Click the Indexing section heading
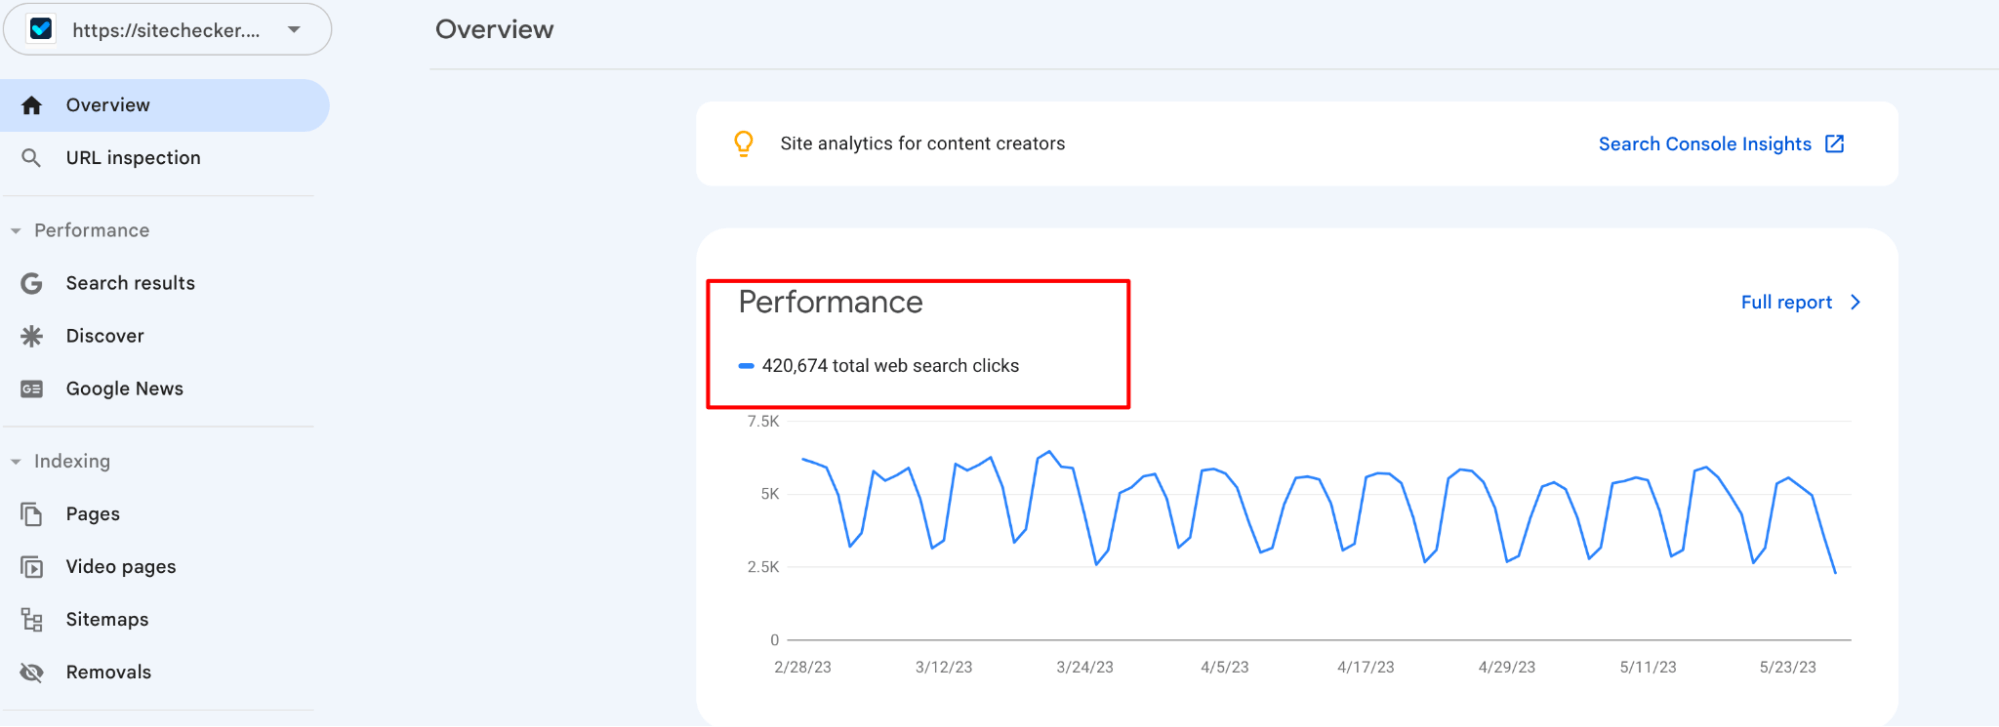 pyautogui.click(x=72, y=461)
